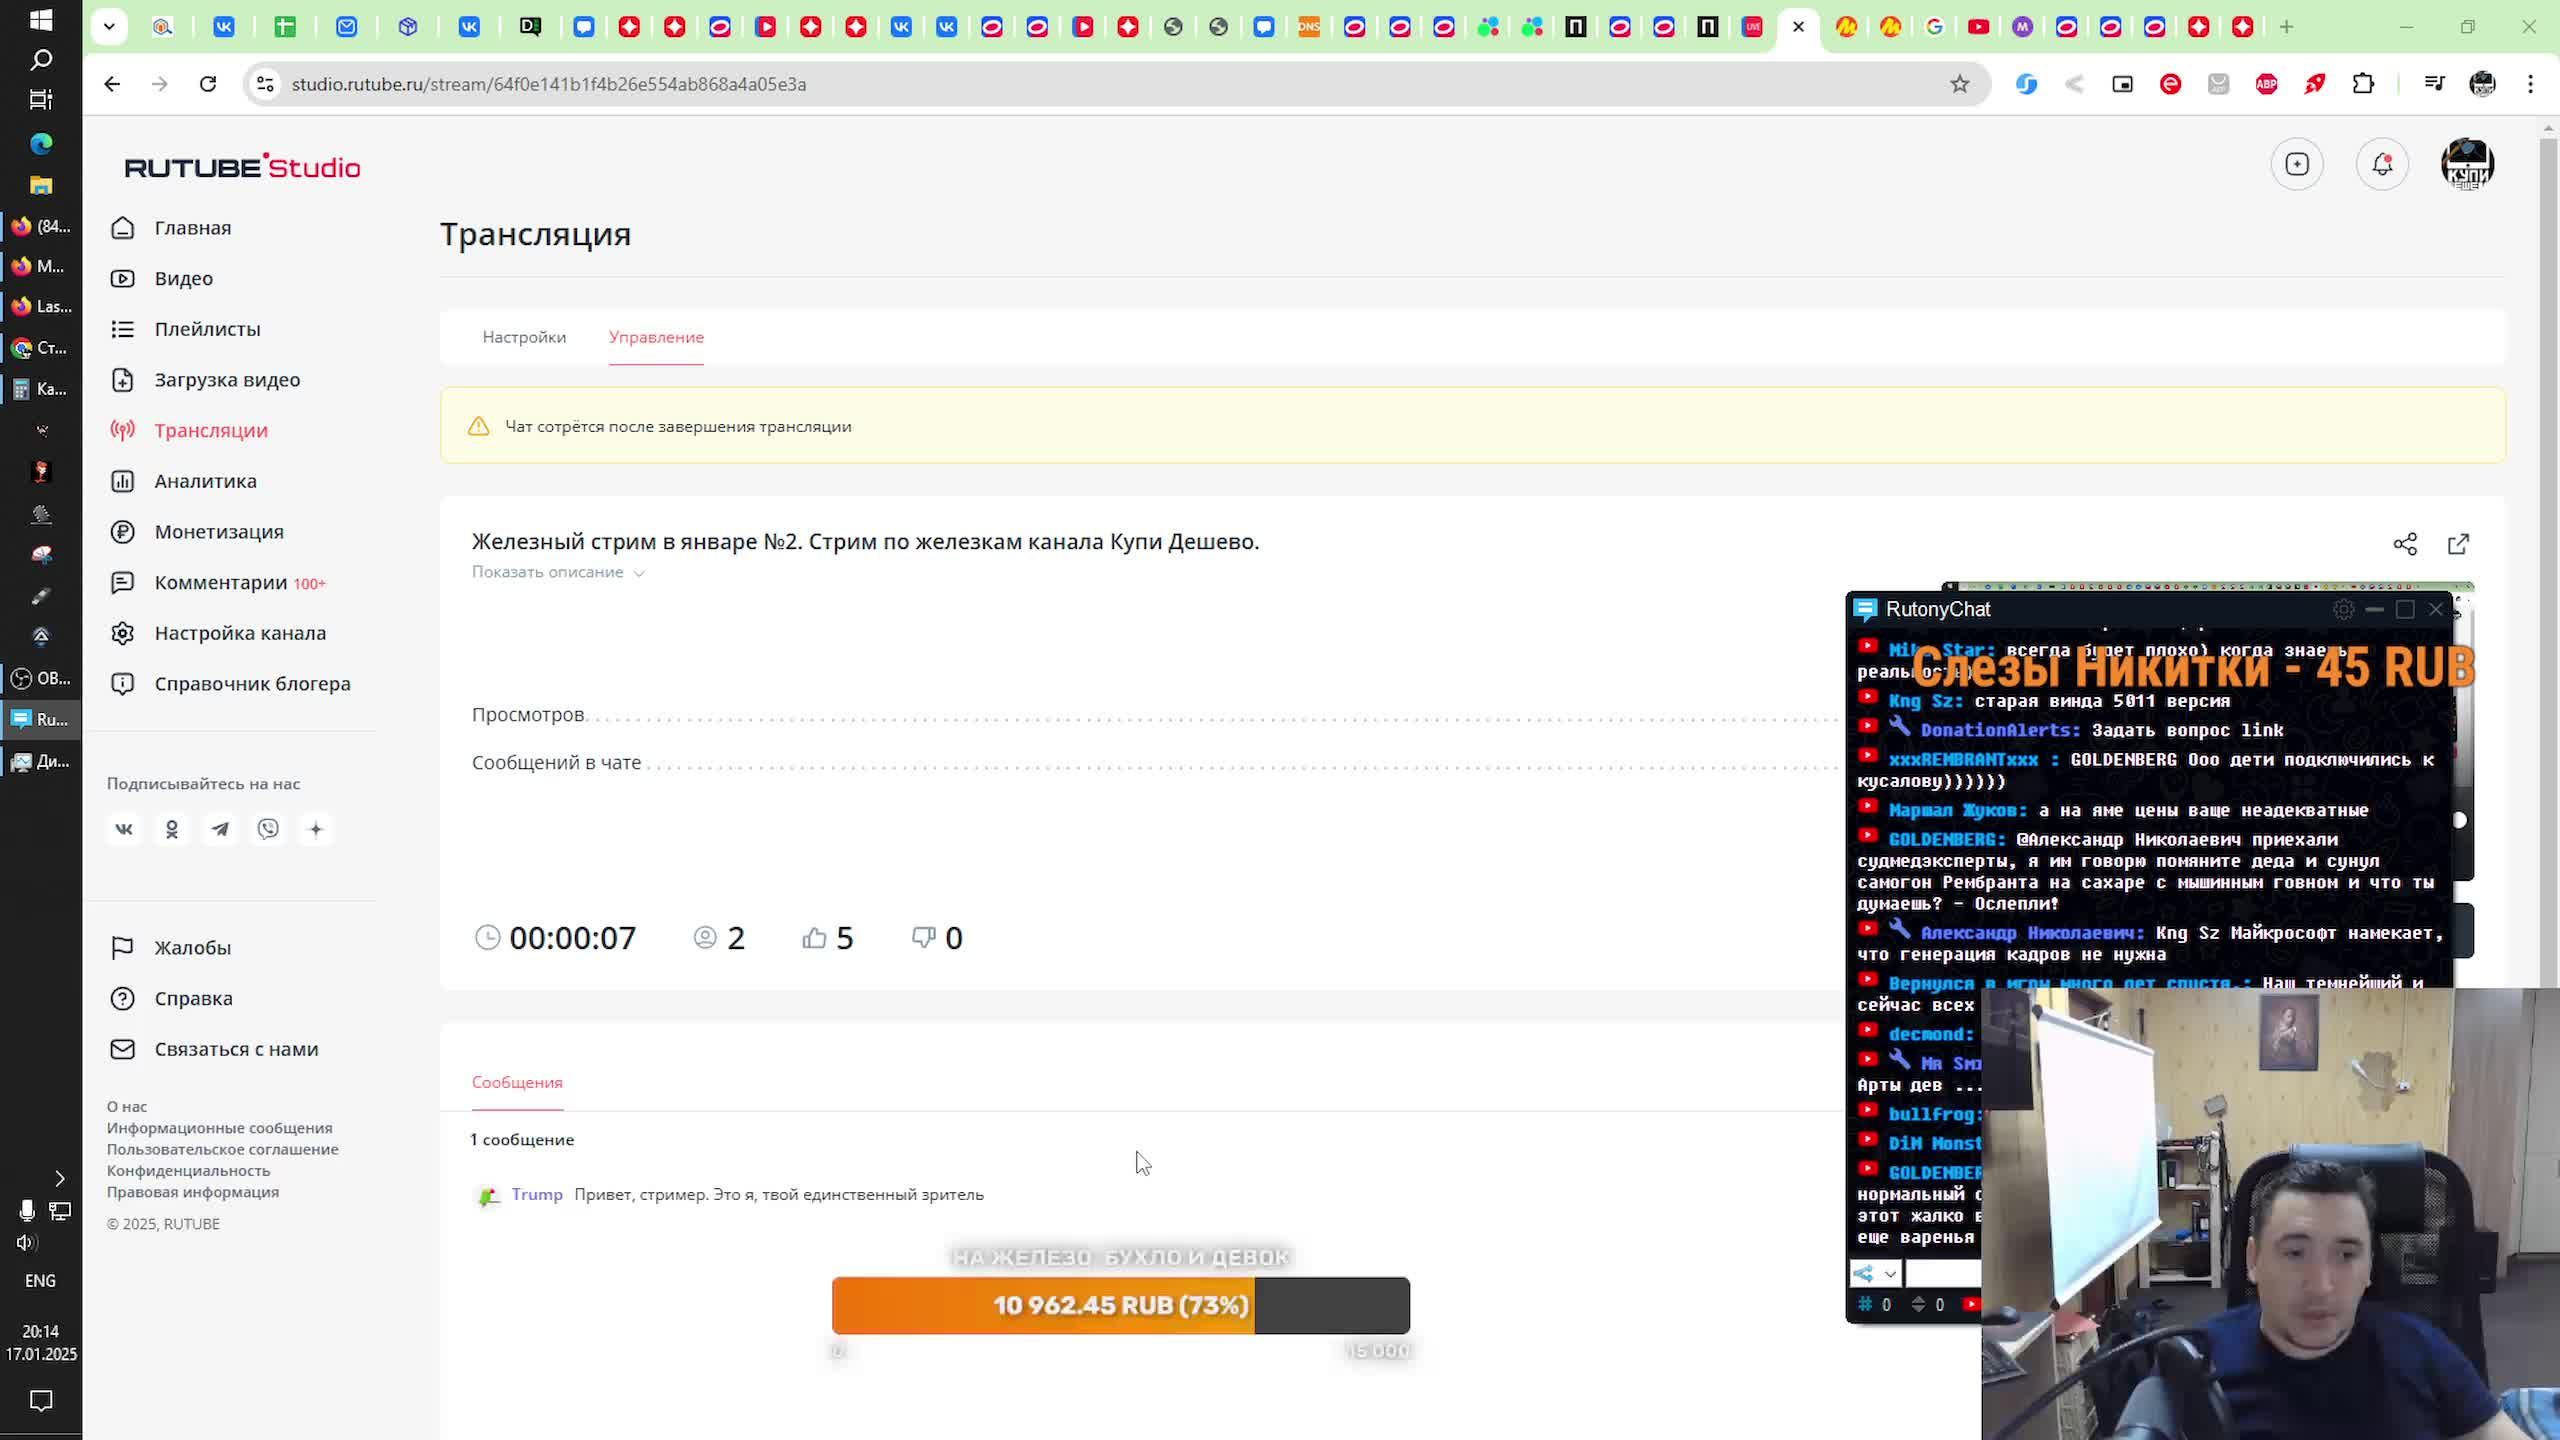2560x1440 pixels.
Task: Click the Пользовательское соглашение footer link
Action: pyautogui.click(x=222, y=1149)
